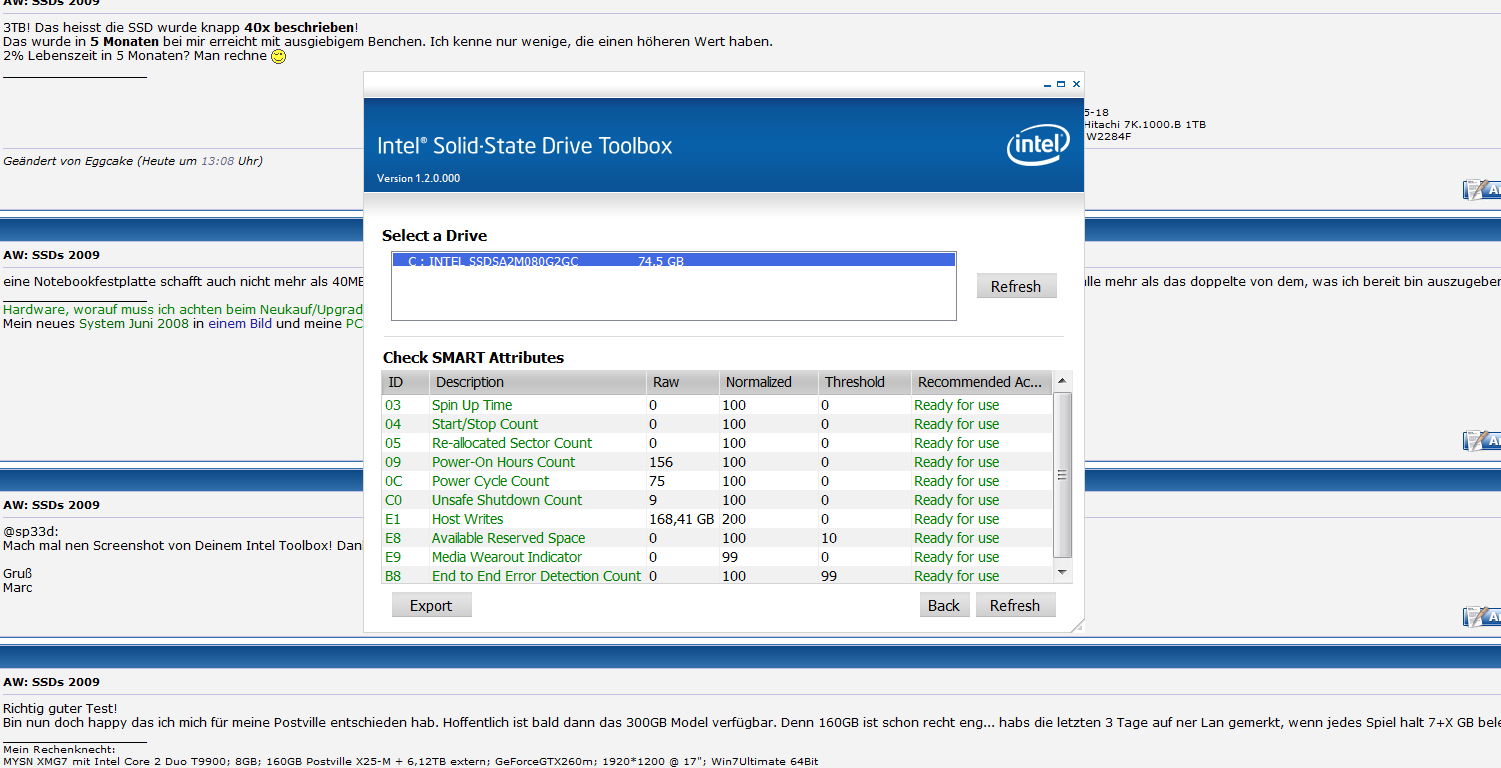This screenshot has width=1501, height=768.
Task: Select the Unsafe Shutdown Count row
Action: point(717,500)
